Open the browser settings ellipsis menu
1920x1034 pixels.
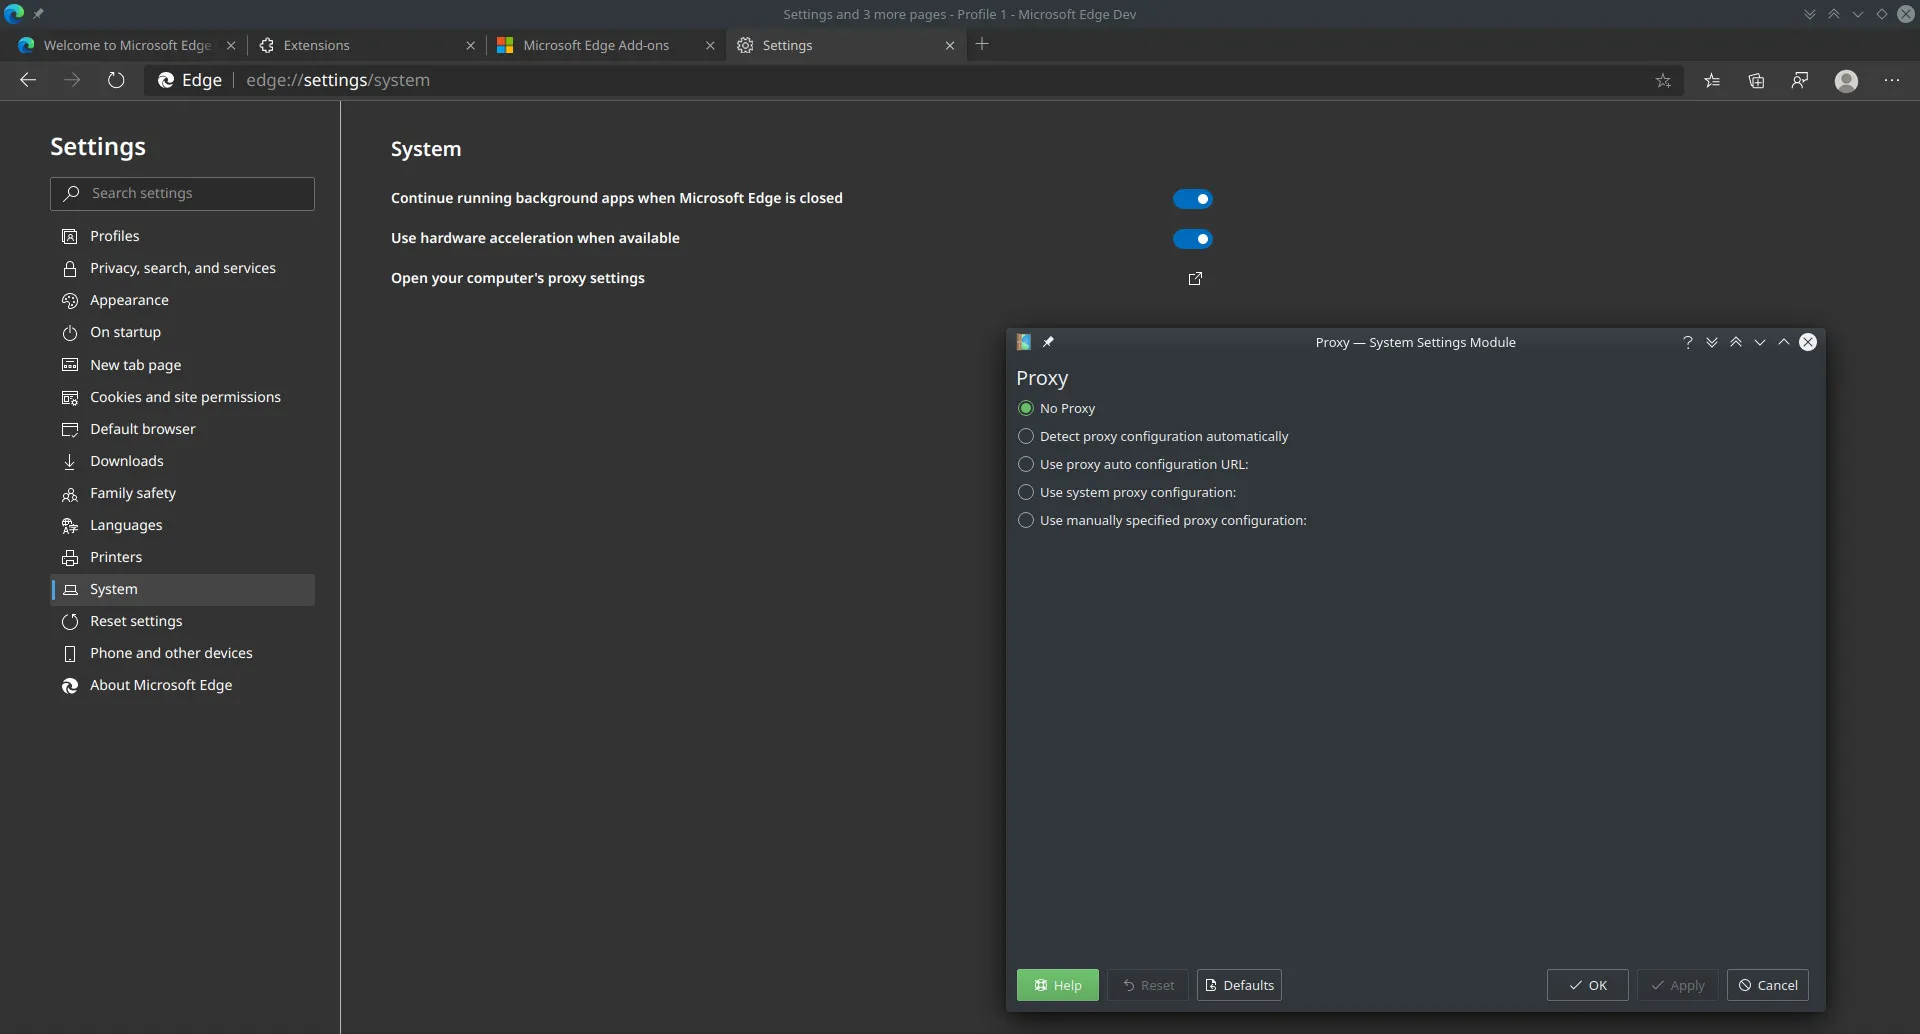click(x=1893, y=80)
